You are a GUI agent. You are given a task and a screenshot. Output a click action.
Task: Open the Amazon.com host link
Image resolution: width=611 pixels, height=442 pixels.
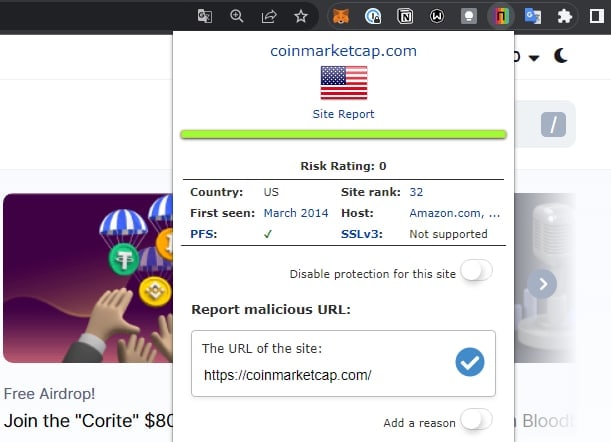tap(454, 213)
